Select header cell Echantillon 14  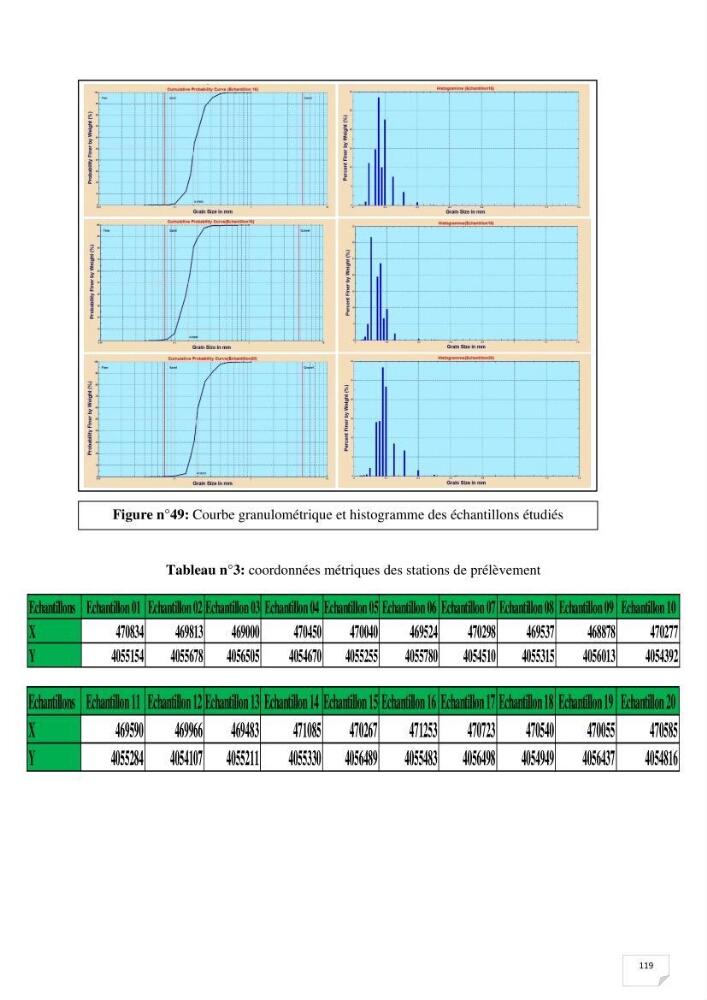(x=291, y=702)
